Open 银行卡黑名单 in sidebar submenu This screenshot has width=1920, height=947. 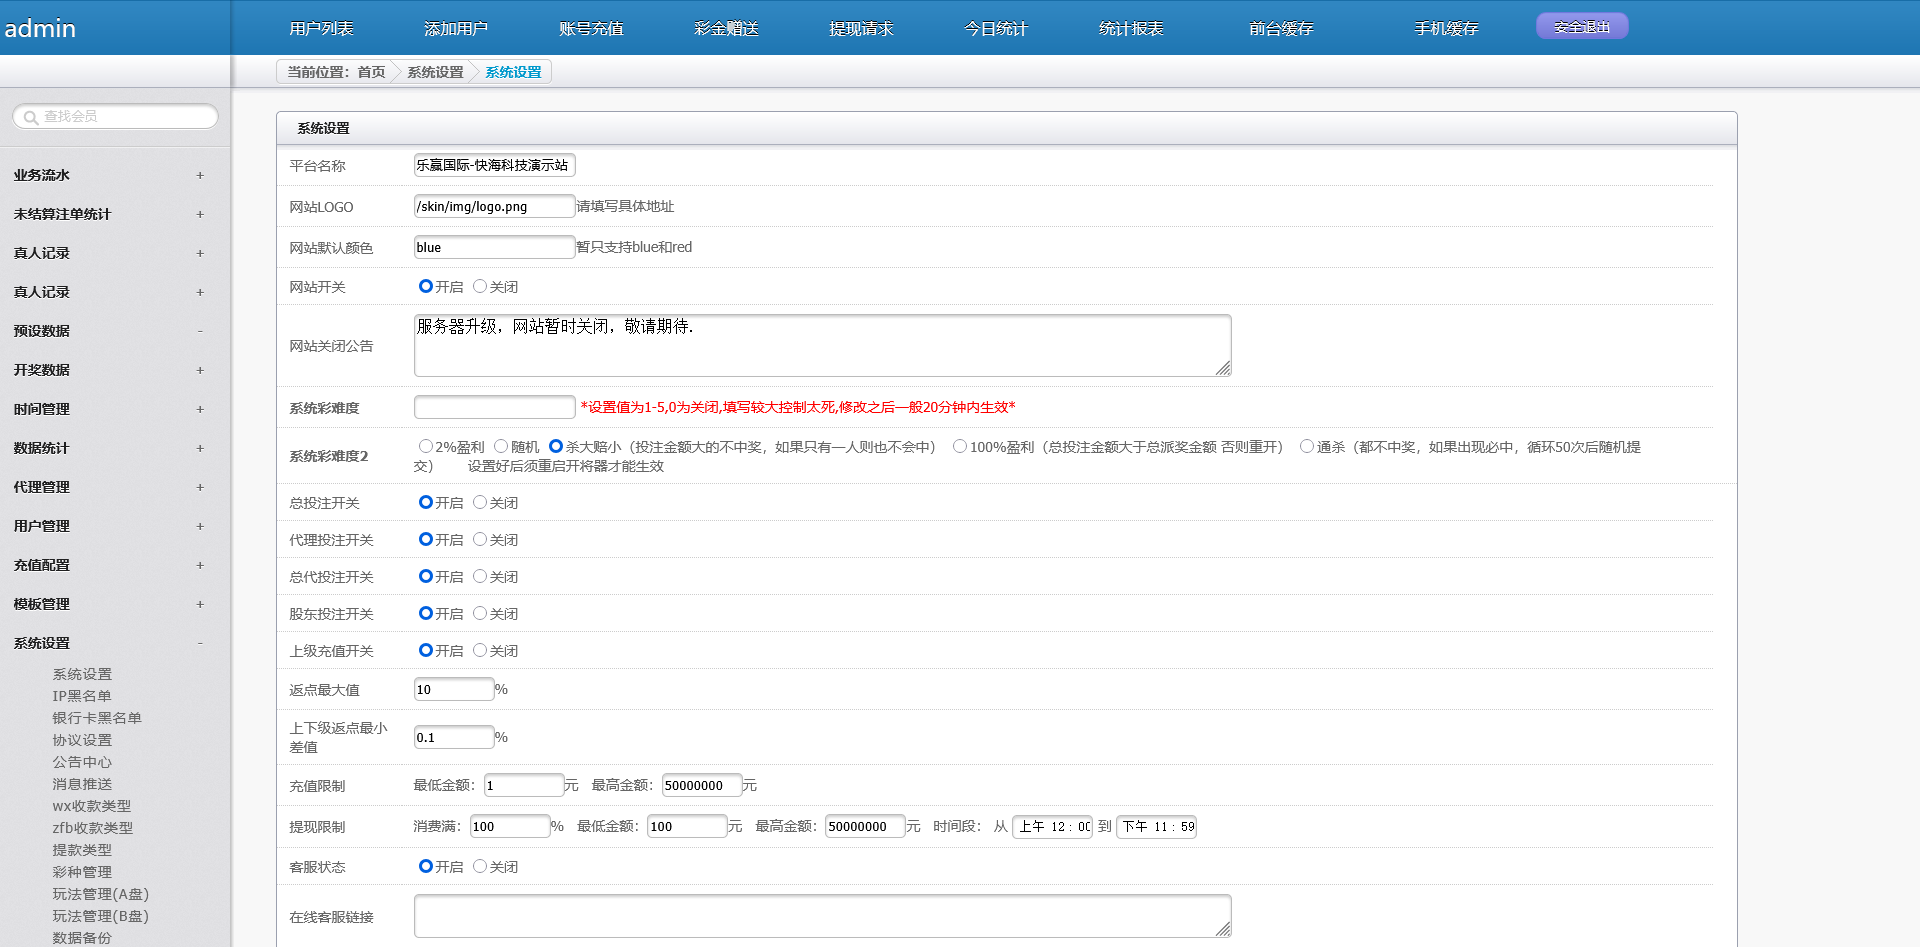[x=97, y=718]
